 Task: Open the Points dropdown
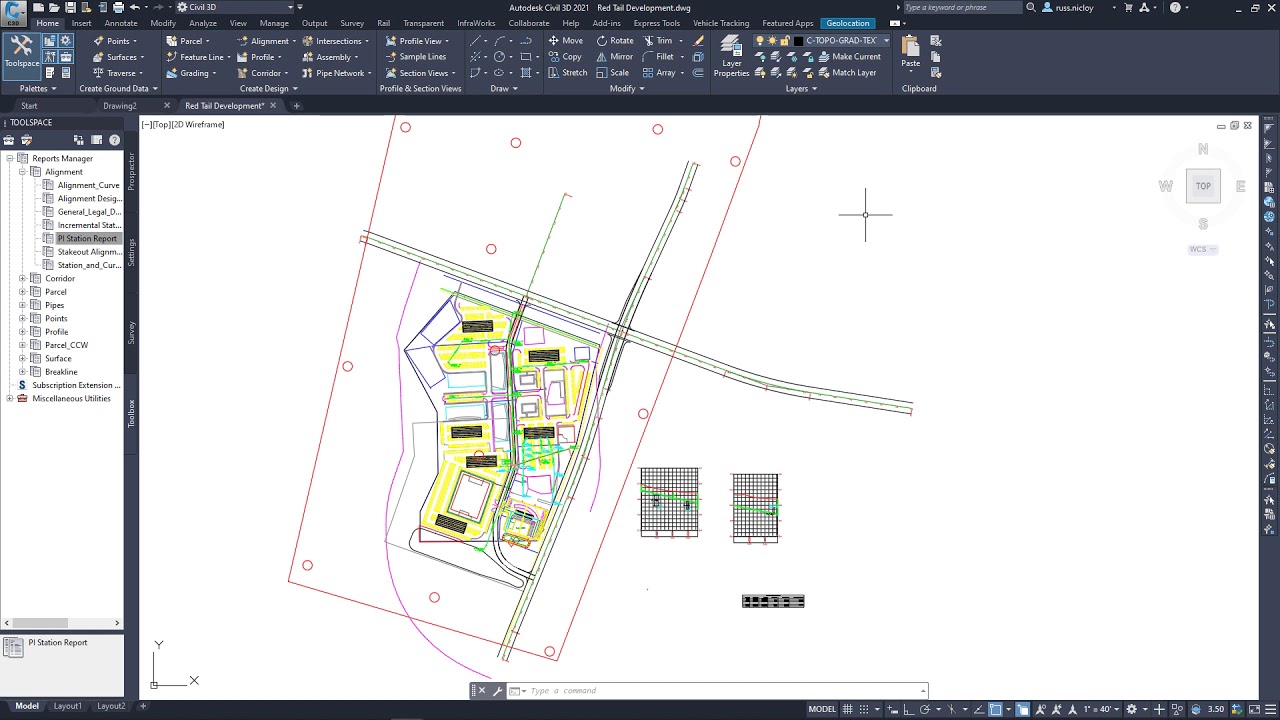click(117, 41)
